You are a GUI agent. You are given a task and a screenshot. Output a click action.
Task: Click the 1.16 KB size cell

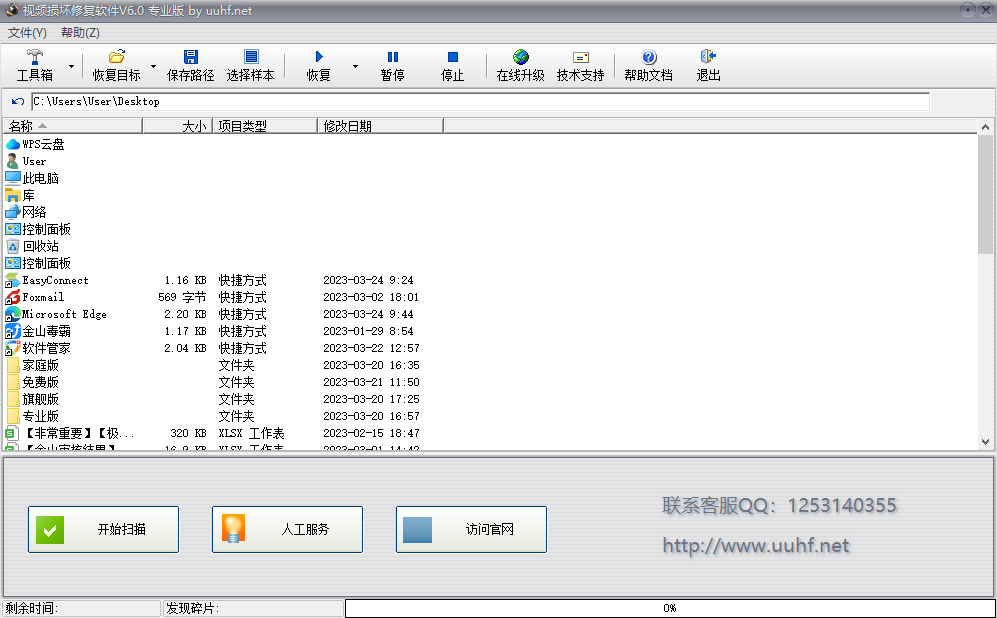[x=185, y=280]
